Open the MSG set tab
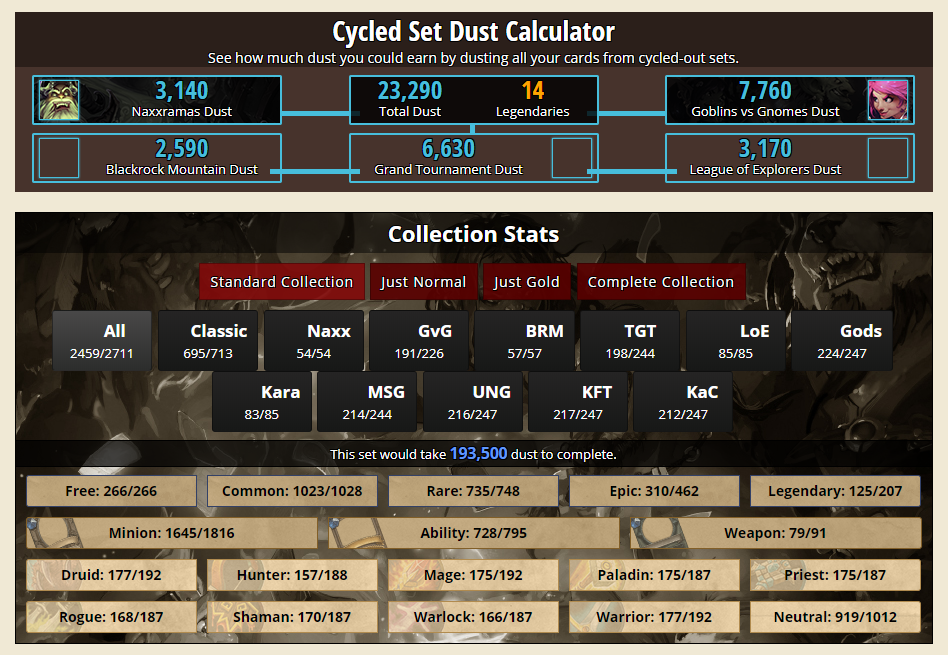Image resolution: width=948 pixels, height=655 pixels. (x=367, y=402)
